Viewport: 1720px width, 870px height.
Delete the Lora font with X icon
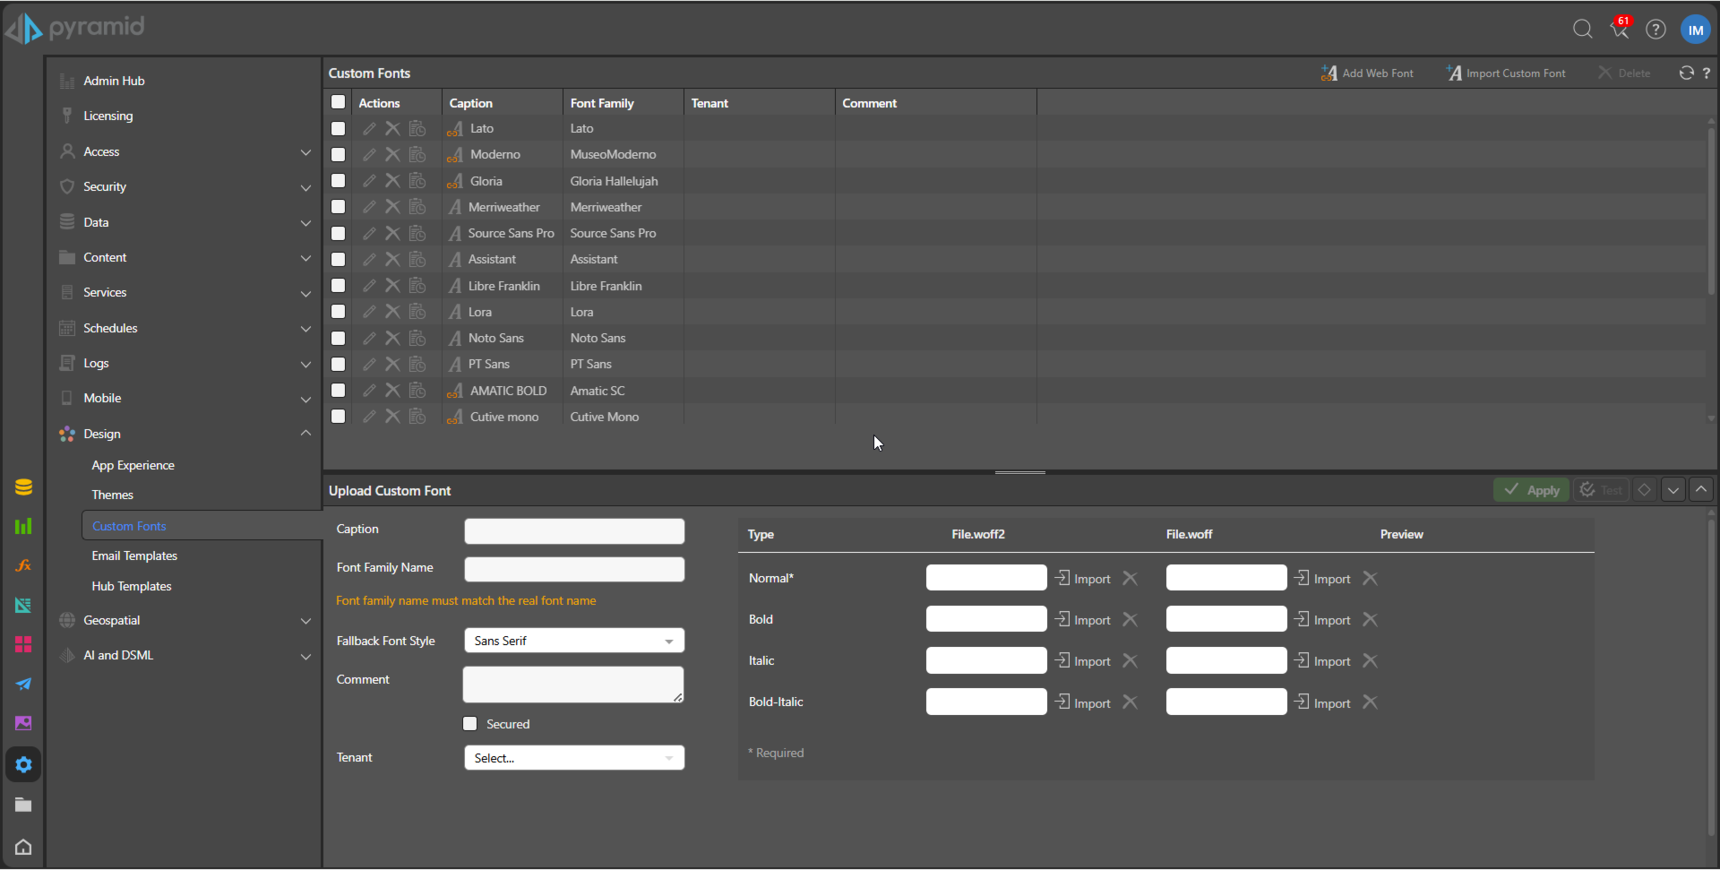392,312
